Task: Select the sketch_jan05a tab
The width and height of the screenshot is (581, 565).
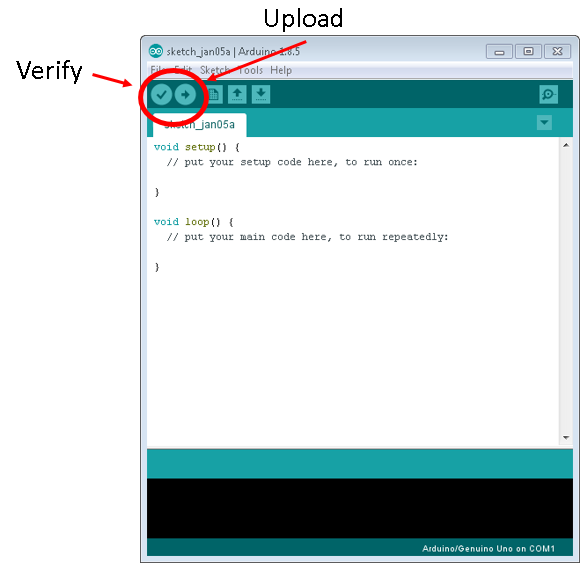Action: (x=200, y=125)
